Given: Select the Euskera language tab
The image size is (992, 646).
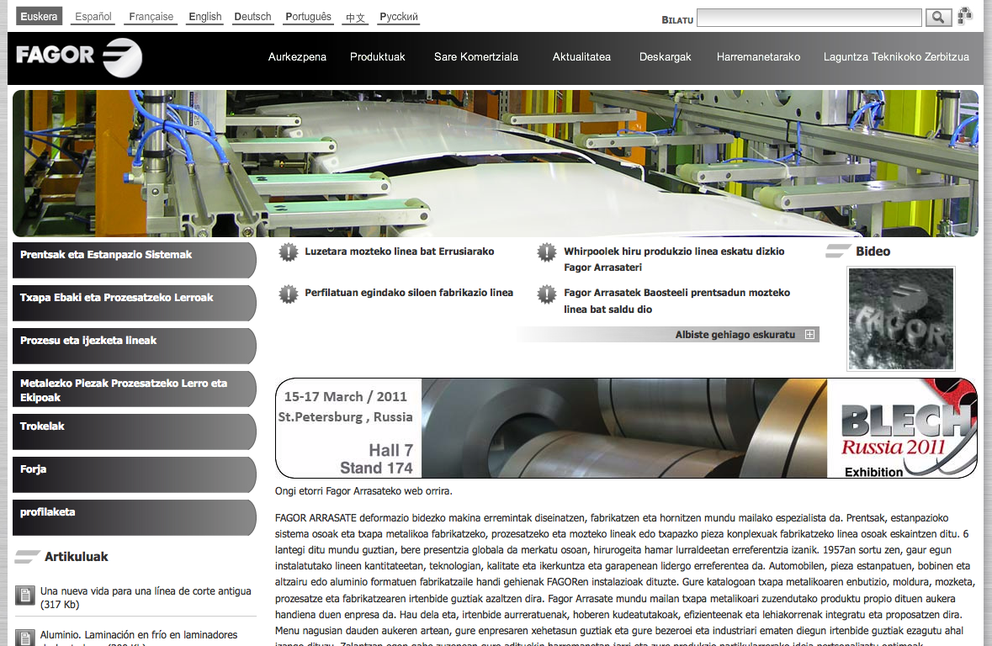Looking at the screenshot, I should (x=39, y=16).
